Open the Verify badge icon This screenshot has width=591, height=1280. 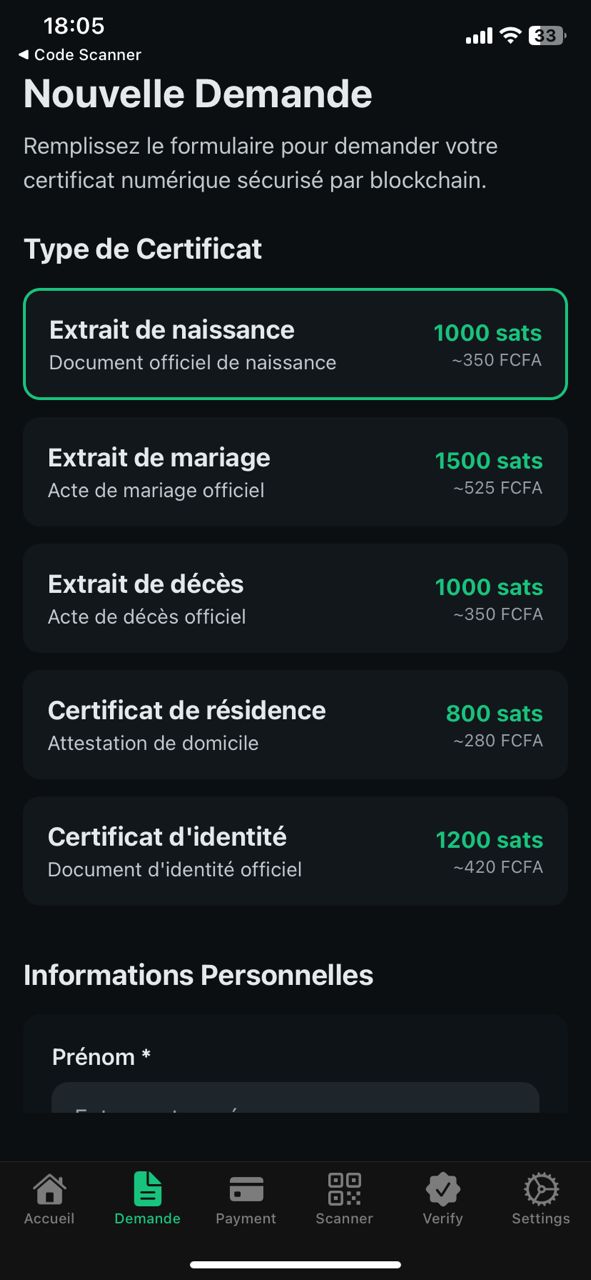tap(443, 1189)
